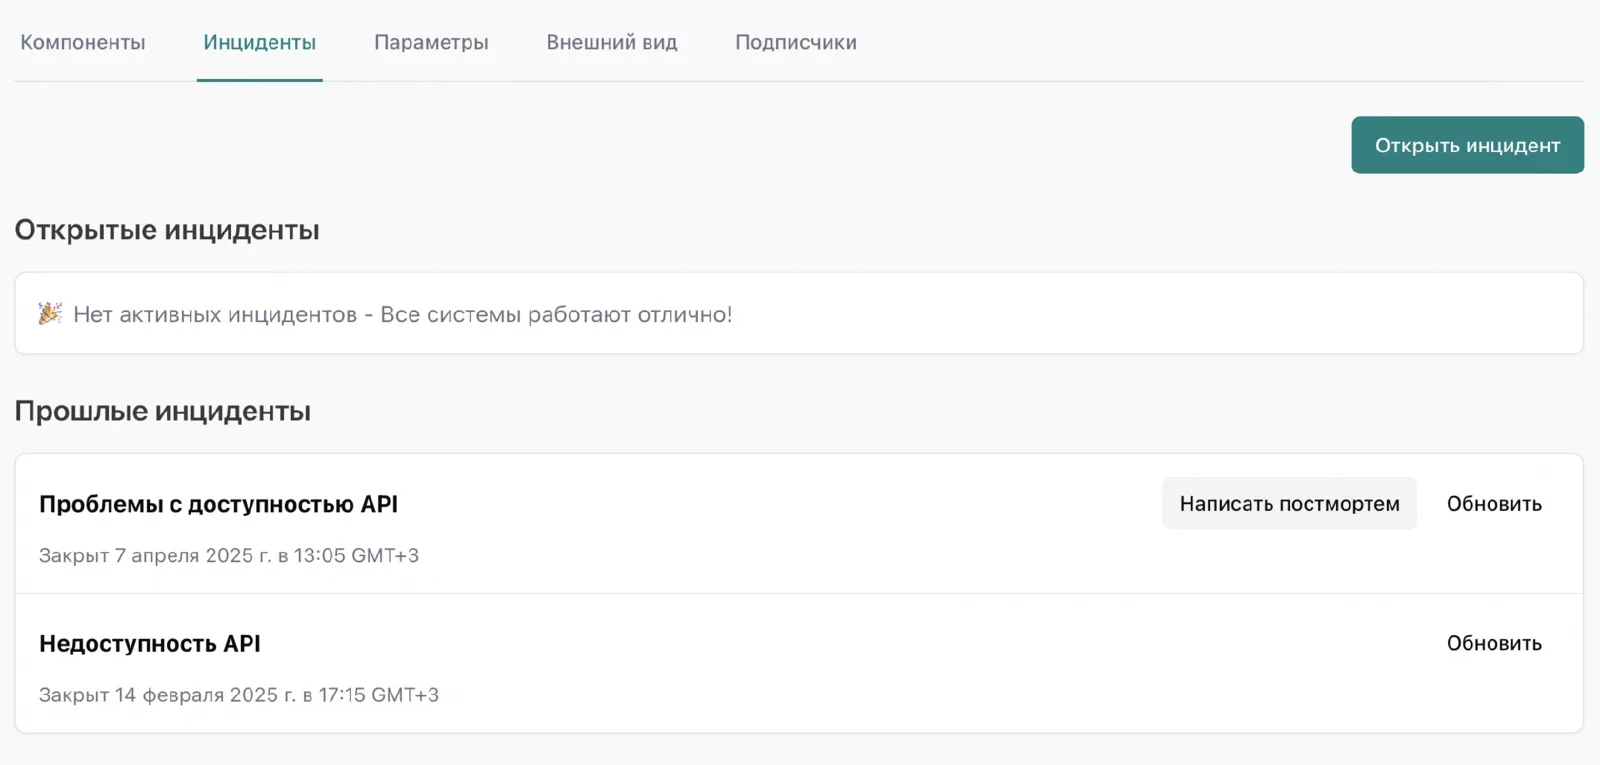Click Обновить for Недоступность API incident
1600x765 pixels.
(x=1494, y=643)
